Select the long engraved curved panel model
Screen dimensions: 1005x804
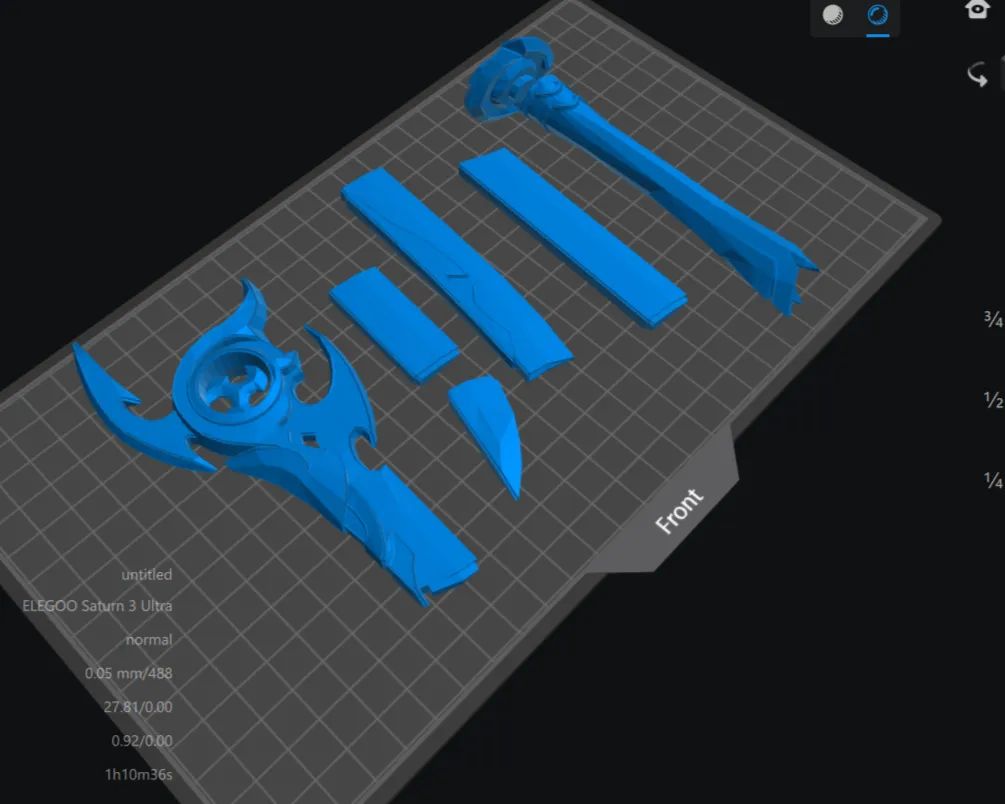[455, 272]
